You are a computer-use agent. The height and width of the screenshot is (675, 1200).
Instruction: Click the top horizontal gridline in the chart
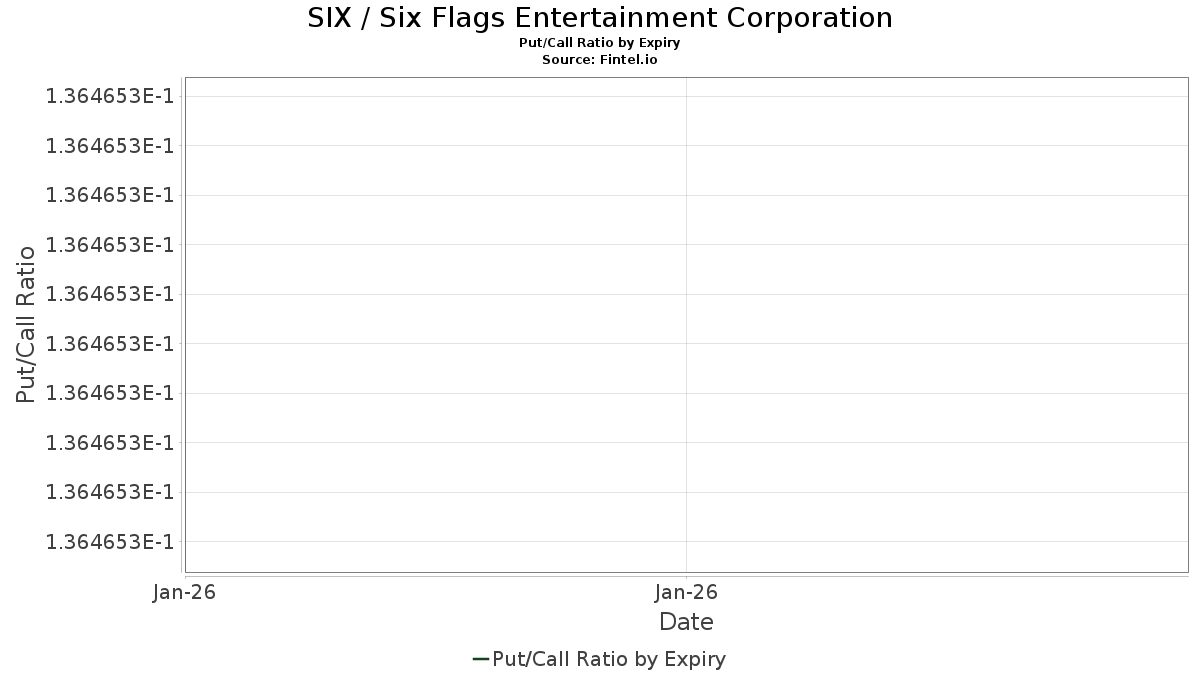(686, 96)
